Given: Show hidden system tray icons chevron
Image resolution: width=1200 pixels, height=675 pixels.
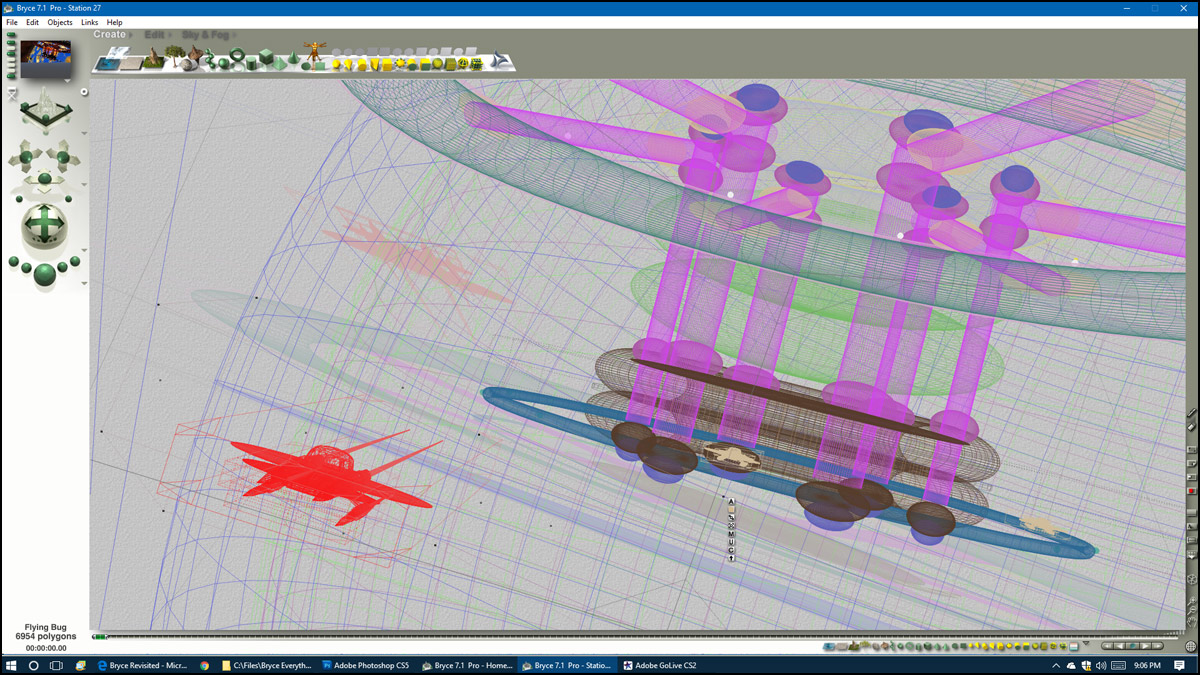Looking at the screenshot, I should [1057, 665].
